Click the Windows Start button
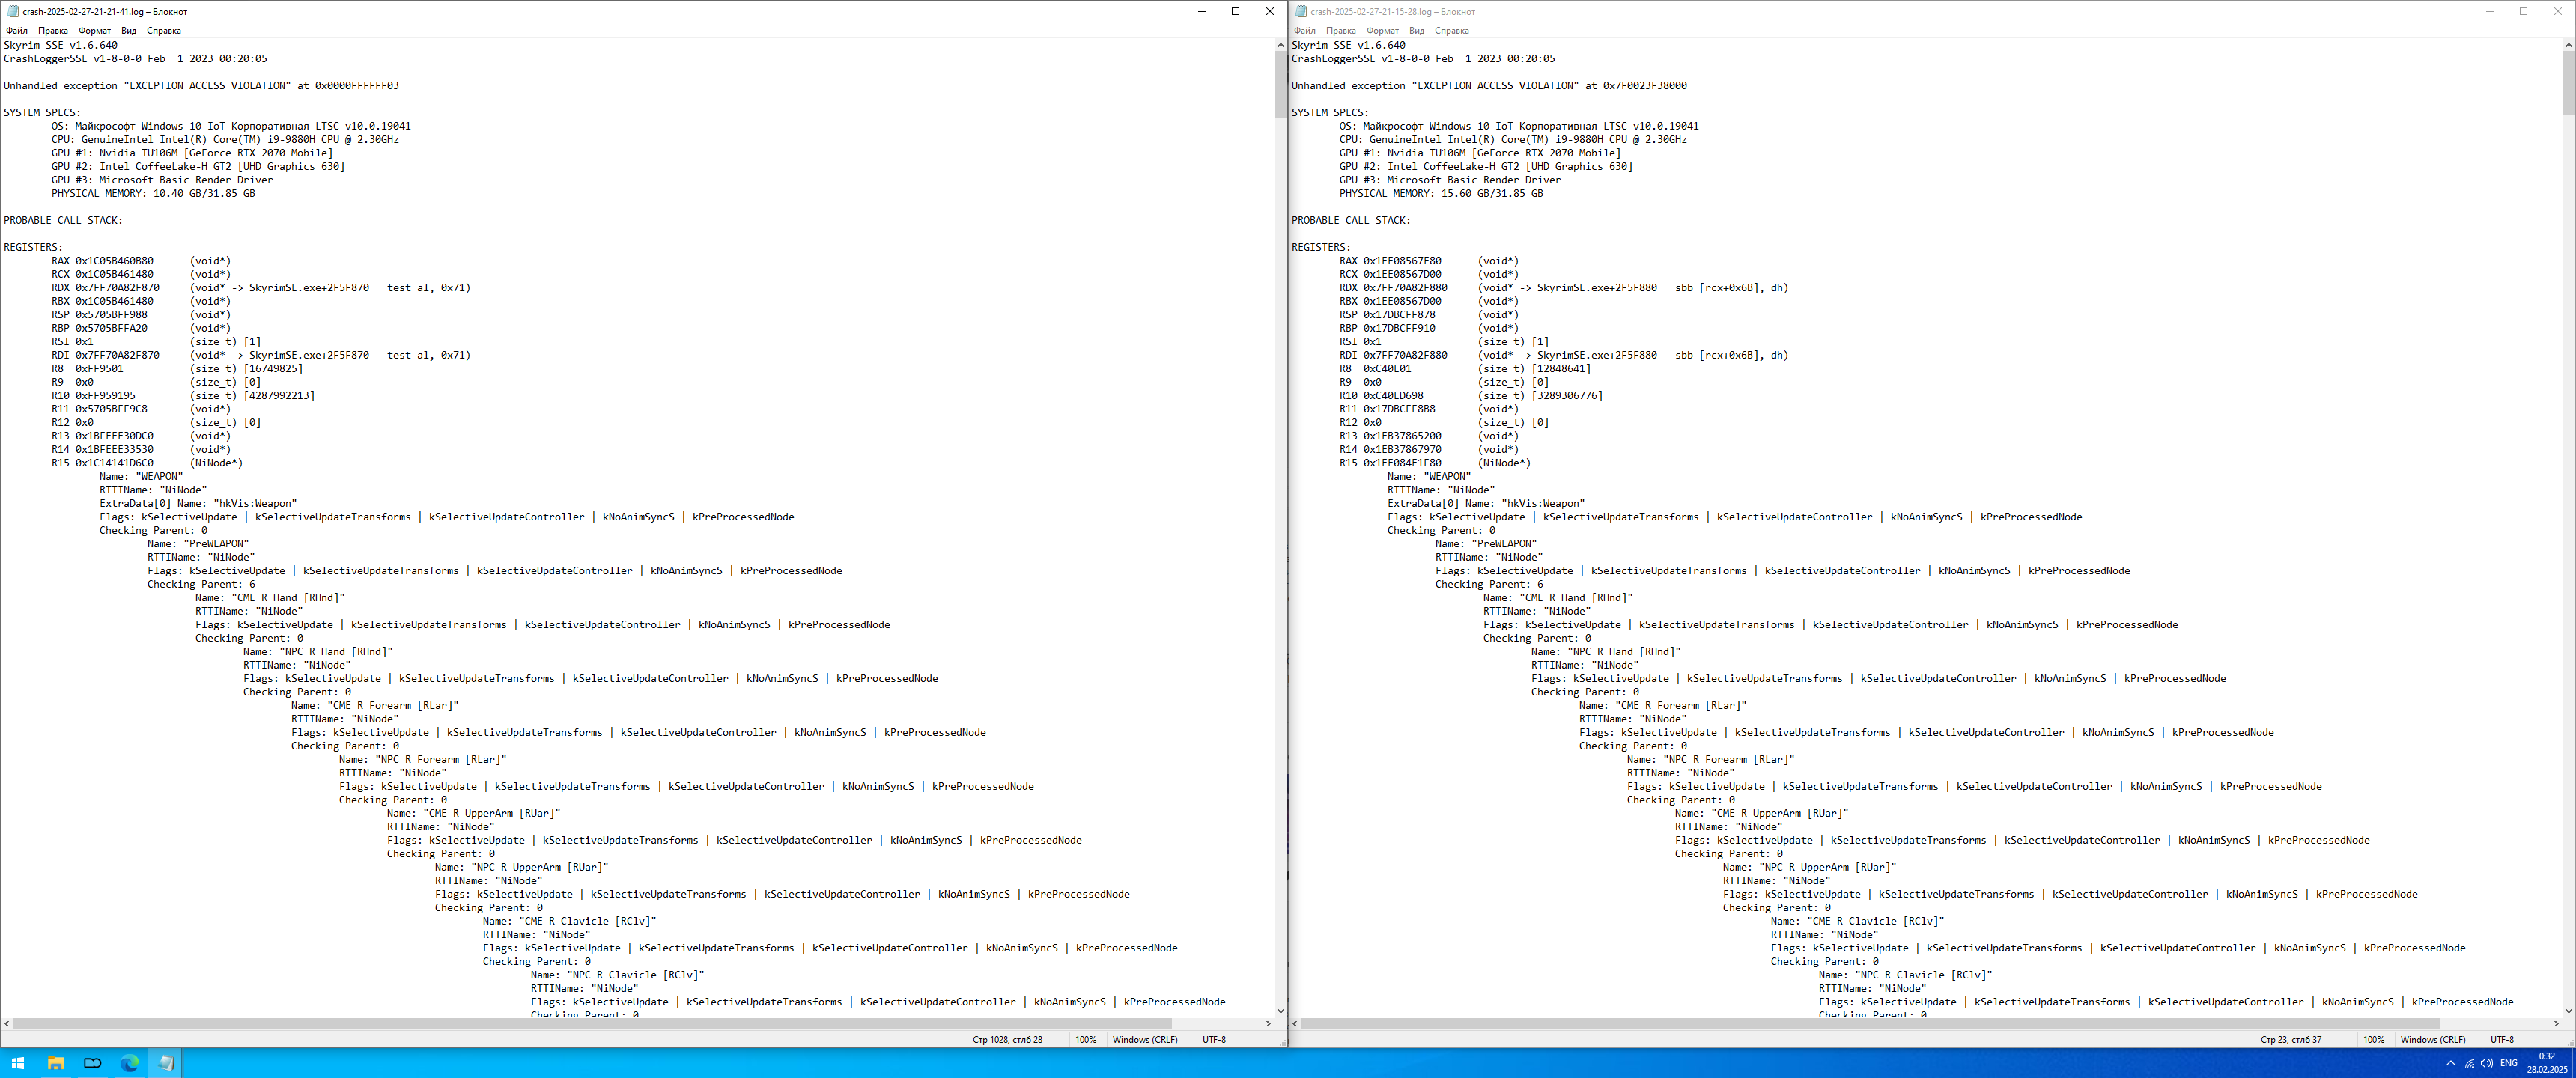This screenshot has width=2576, height=1078. click(17, 1063)
